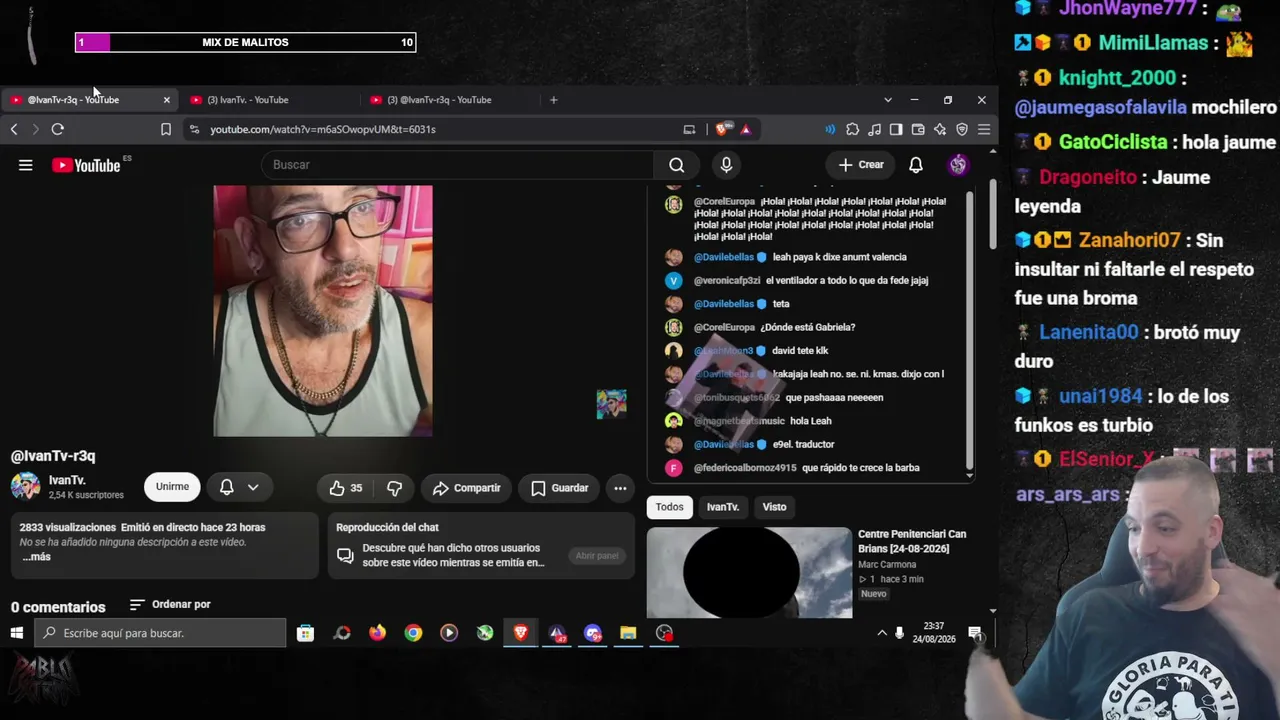Open the Windows action center notification icon
This screenshot has height=720, width=1280.
point(975,633)
